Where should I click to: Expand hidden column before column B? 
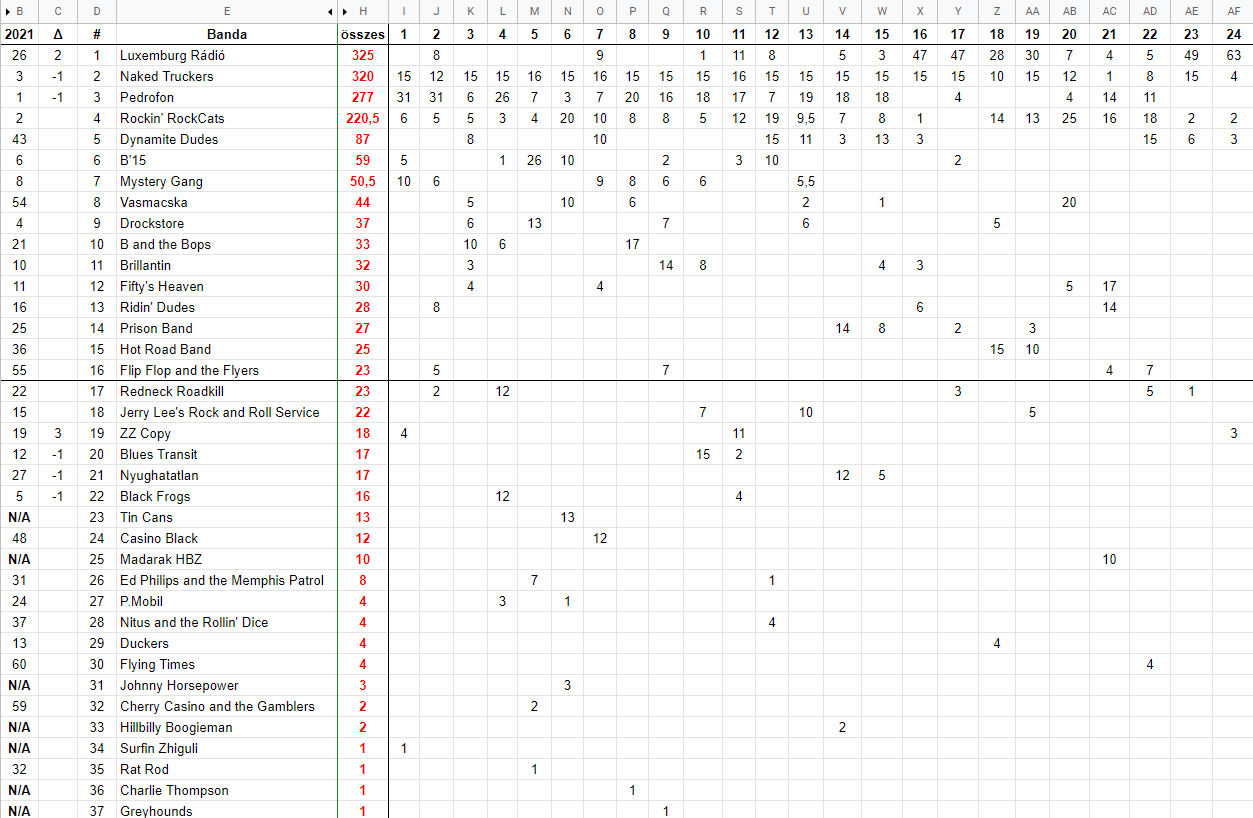[6, 11]
